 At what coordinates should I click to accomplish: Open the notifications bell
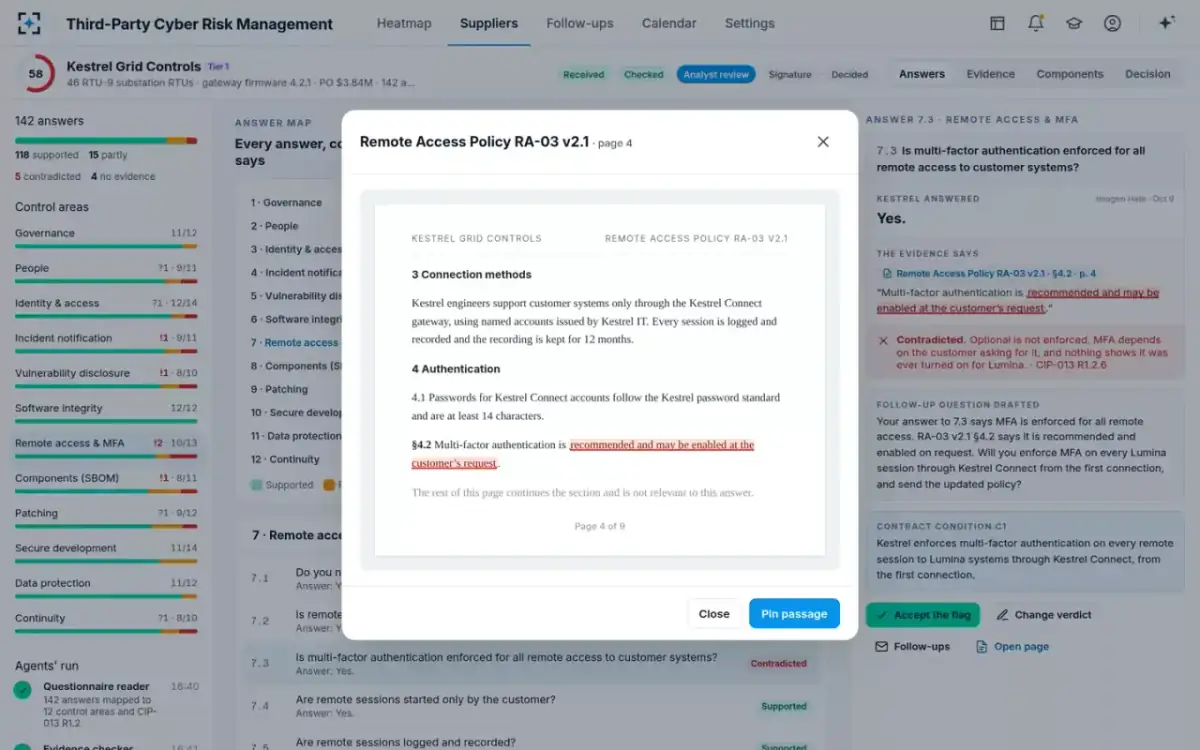coord(1036,23)
